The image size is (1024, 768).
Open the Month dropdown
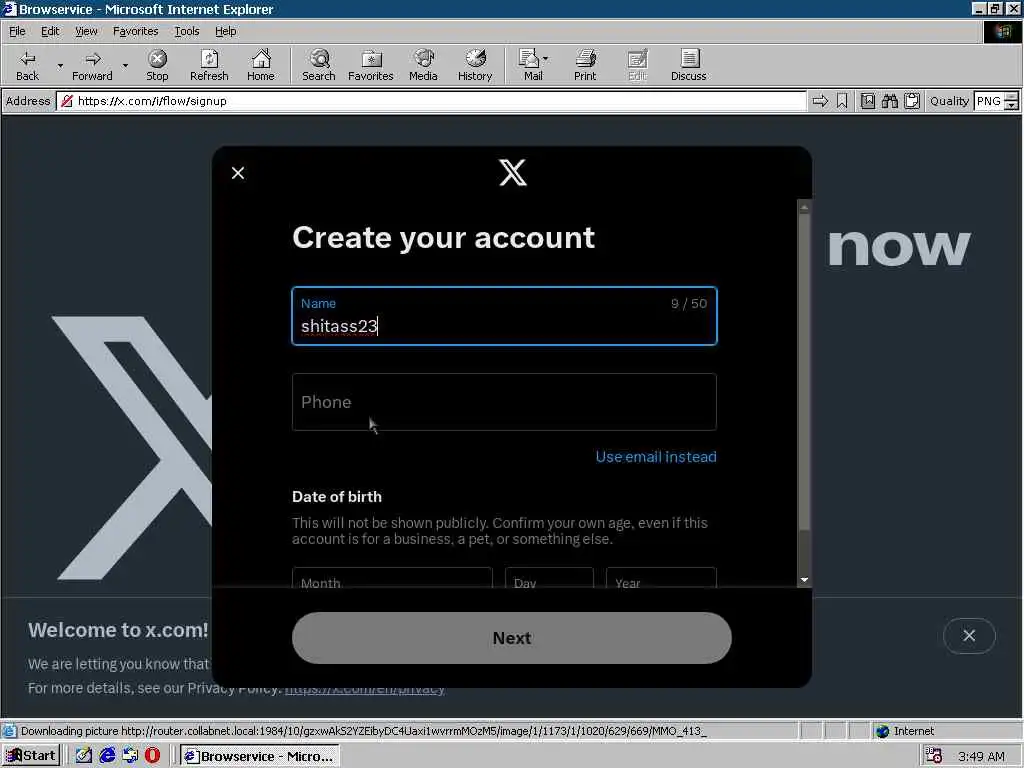coord(392,578)
